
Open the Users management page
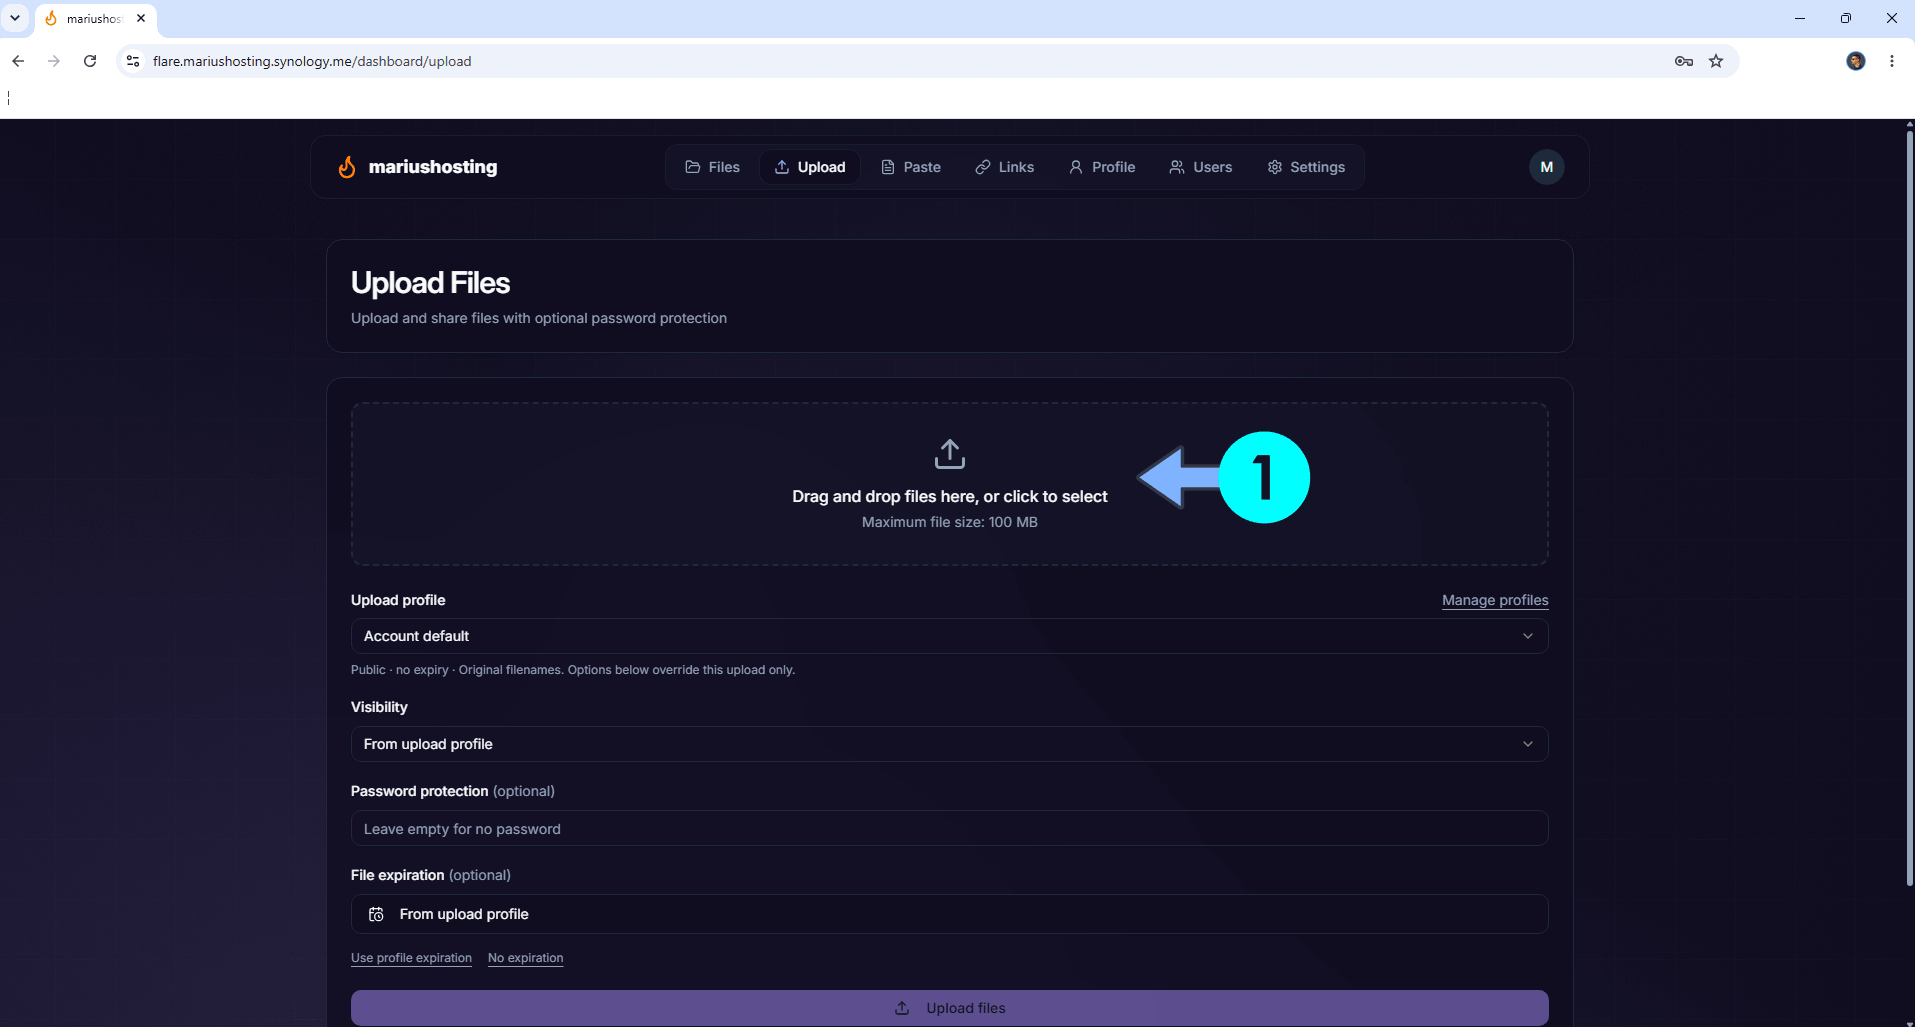click(1201, 167)
